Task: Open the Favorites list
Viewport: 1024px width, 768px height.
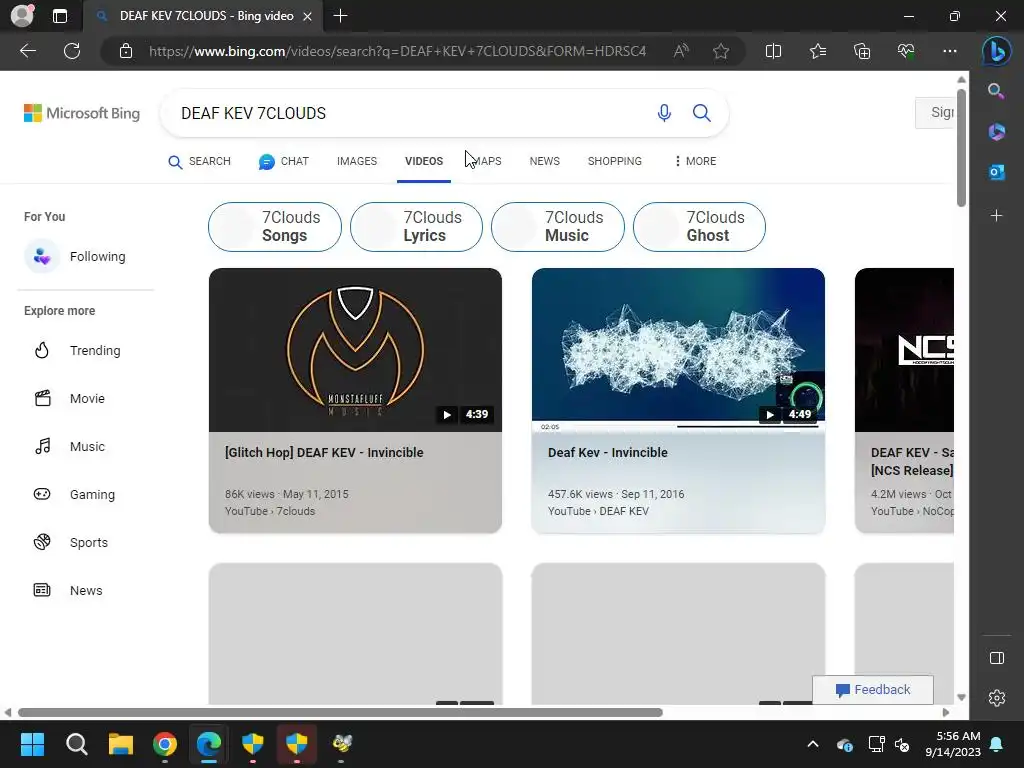Action: pos(818,51)
